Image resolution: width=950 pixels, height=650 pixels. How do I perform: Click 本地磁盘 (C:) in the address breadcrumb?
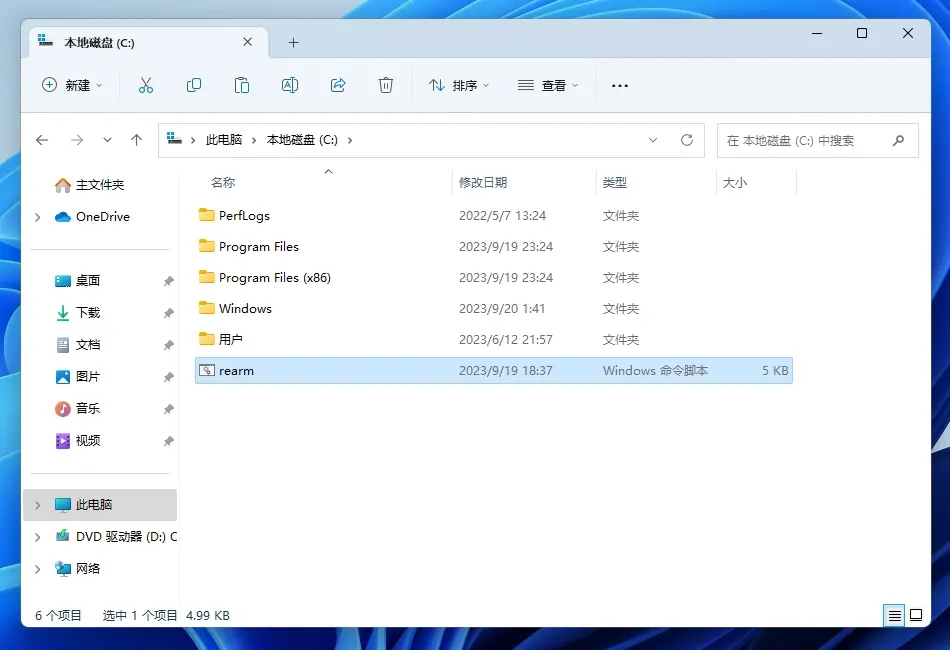coord(302,140)
